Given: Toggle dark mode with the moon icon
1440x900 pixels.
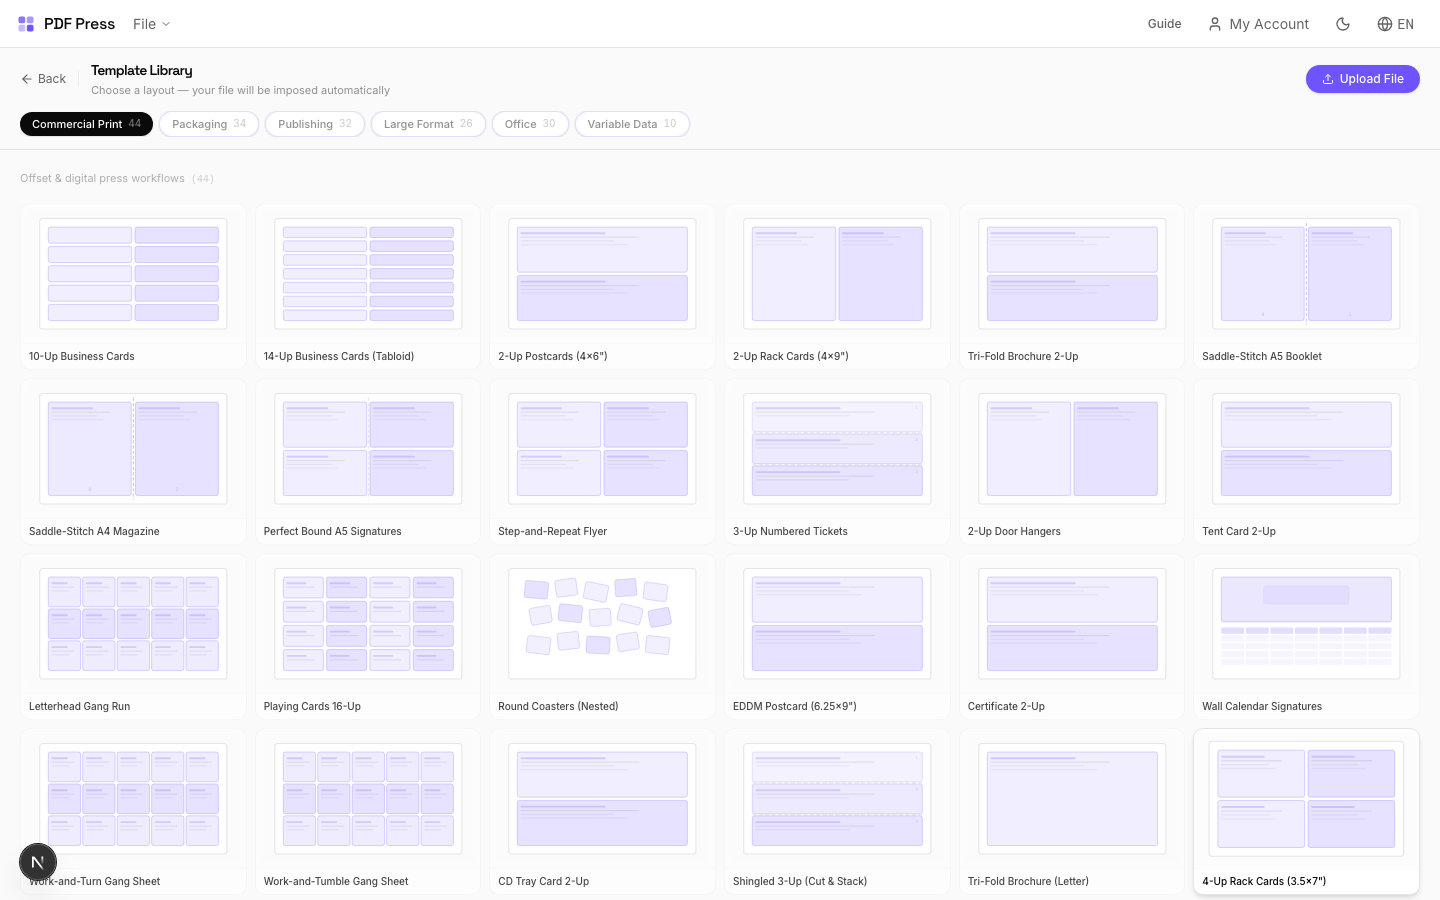Looking at the screenshot, I should tap(1343, 23).
